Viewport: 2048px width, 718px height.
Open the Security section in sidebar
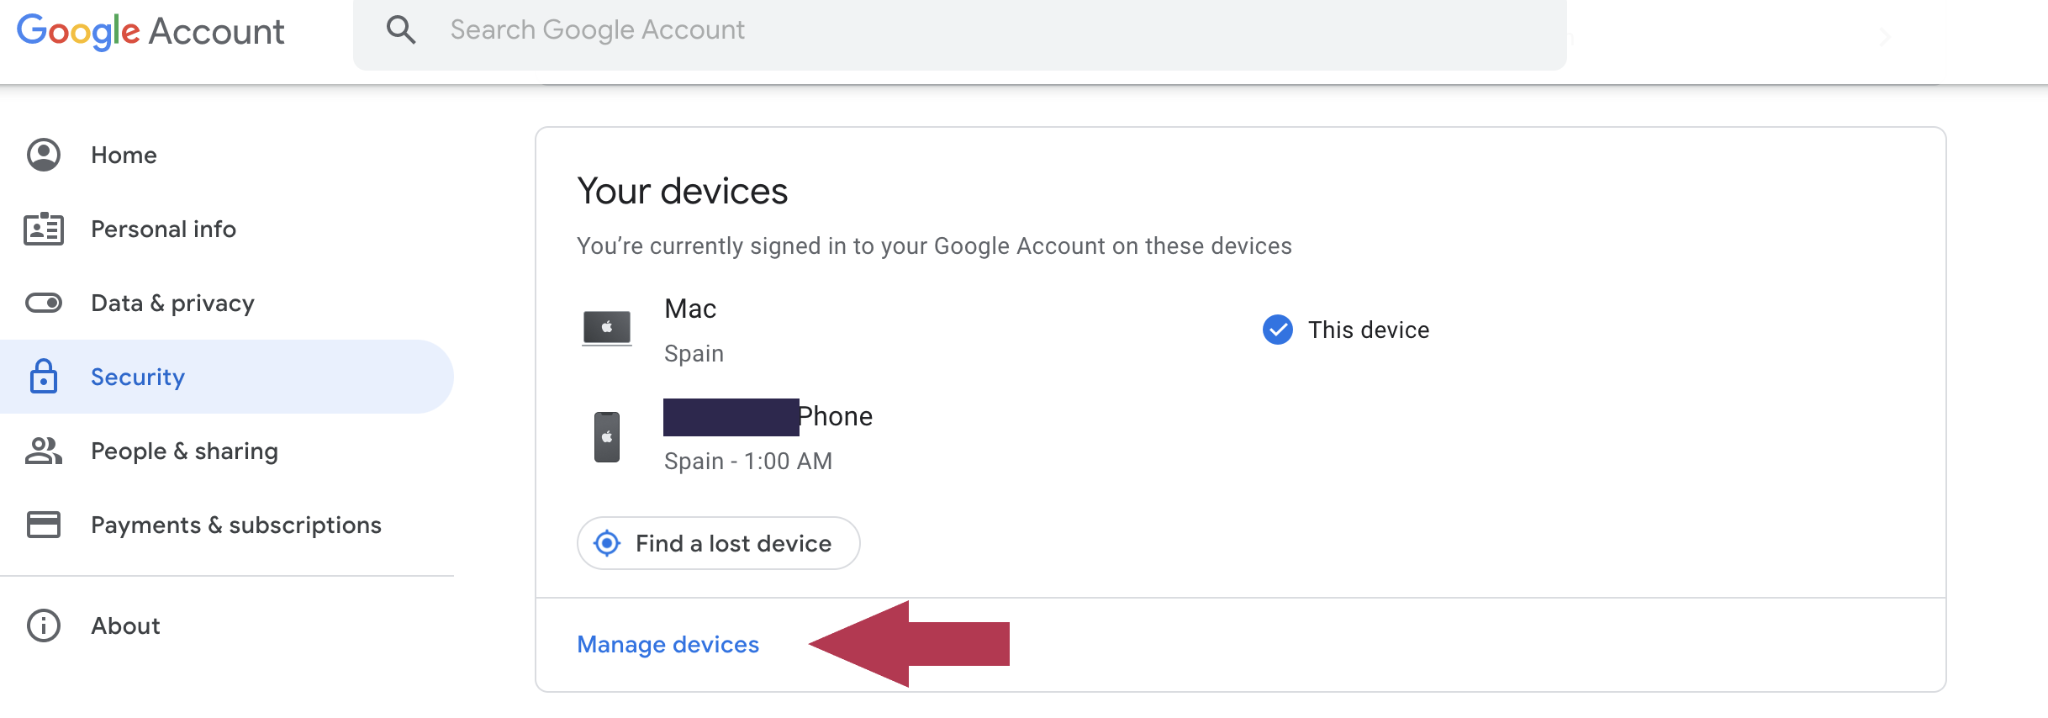pyautogui.click(x=137, y=377)
